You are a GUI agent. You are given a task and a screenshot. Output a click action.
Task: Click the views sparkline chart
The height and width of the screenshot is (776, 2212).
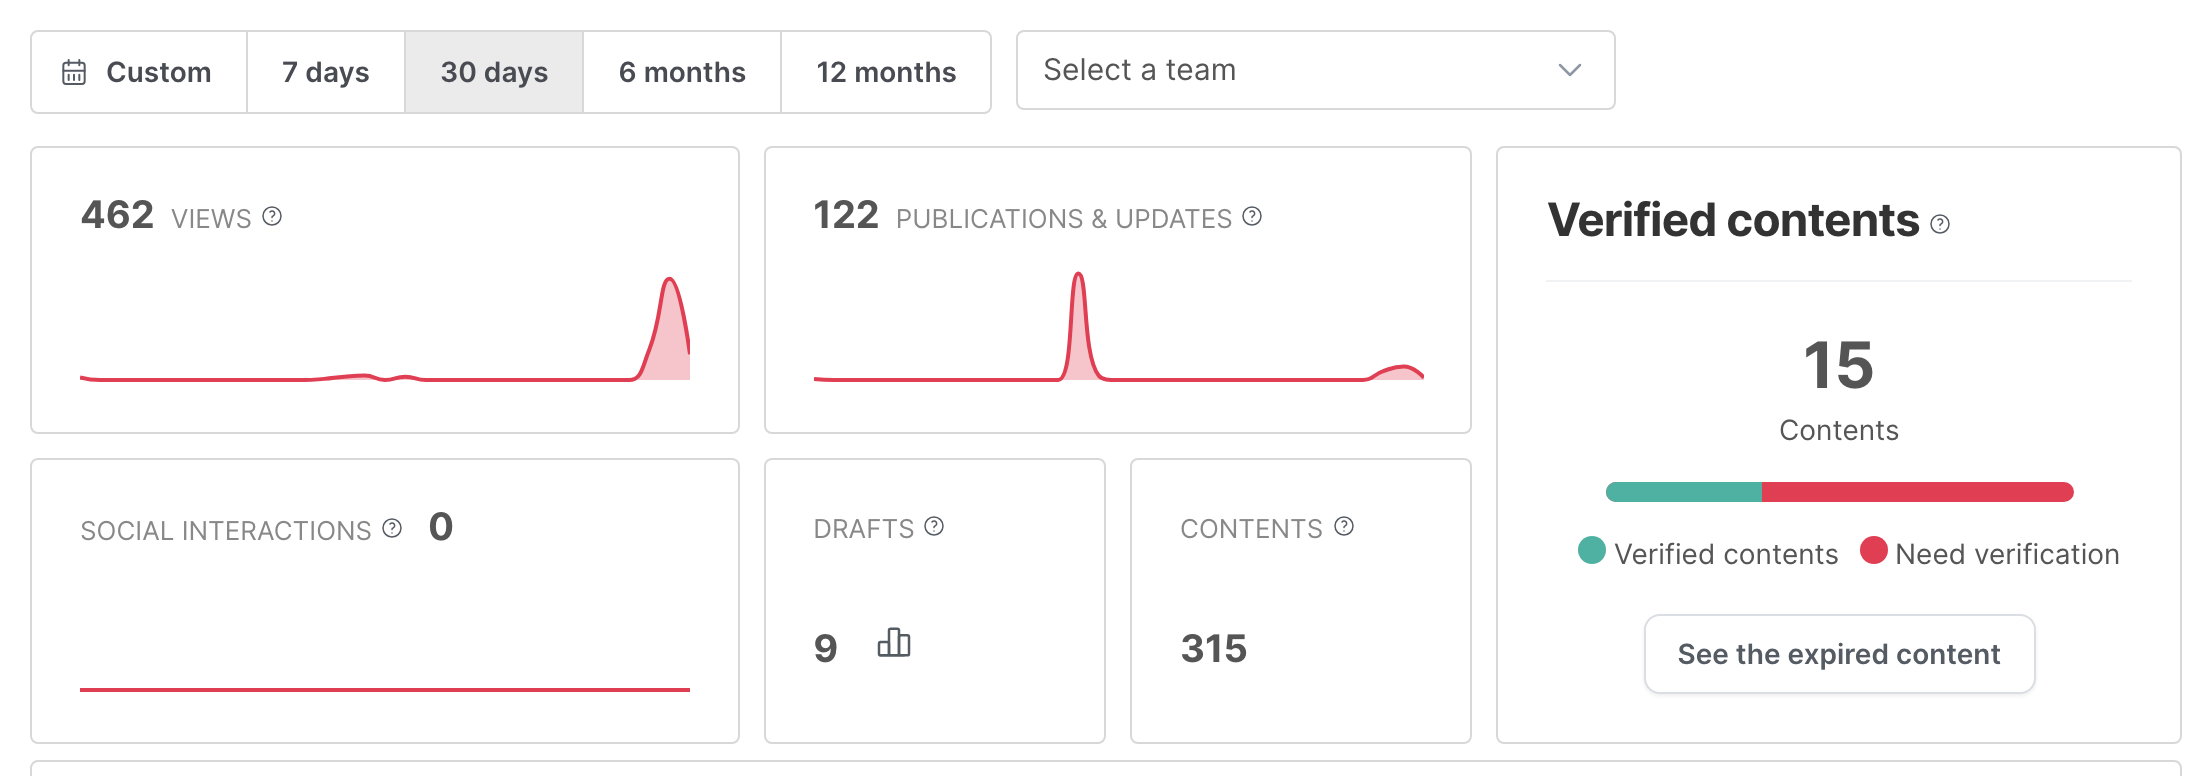385,329
